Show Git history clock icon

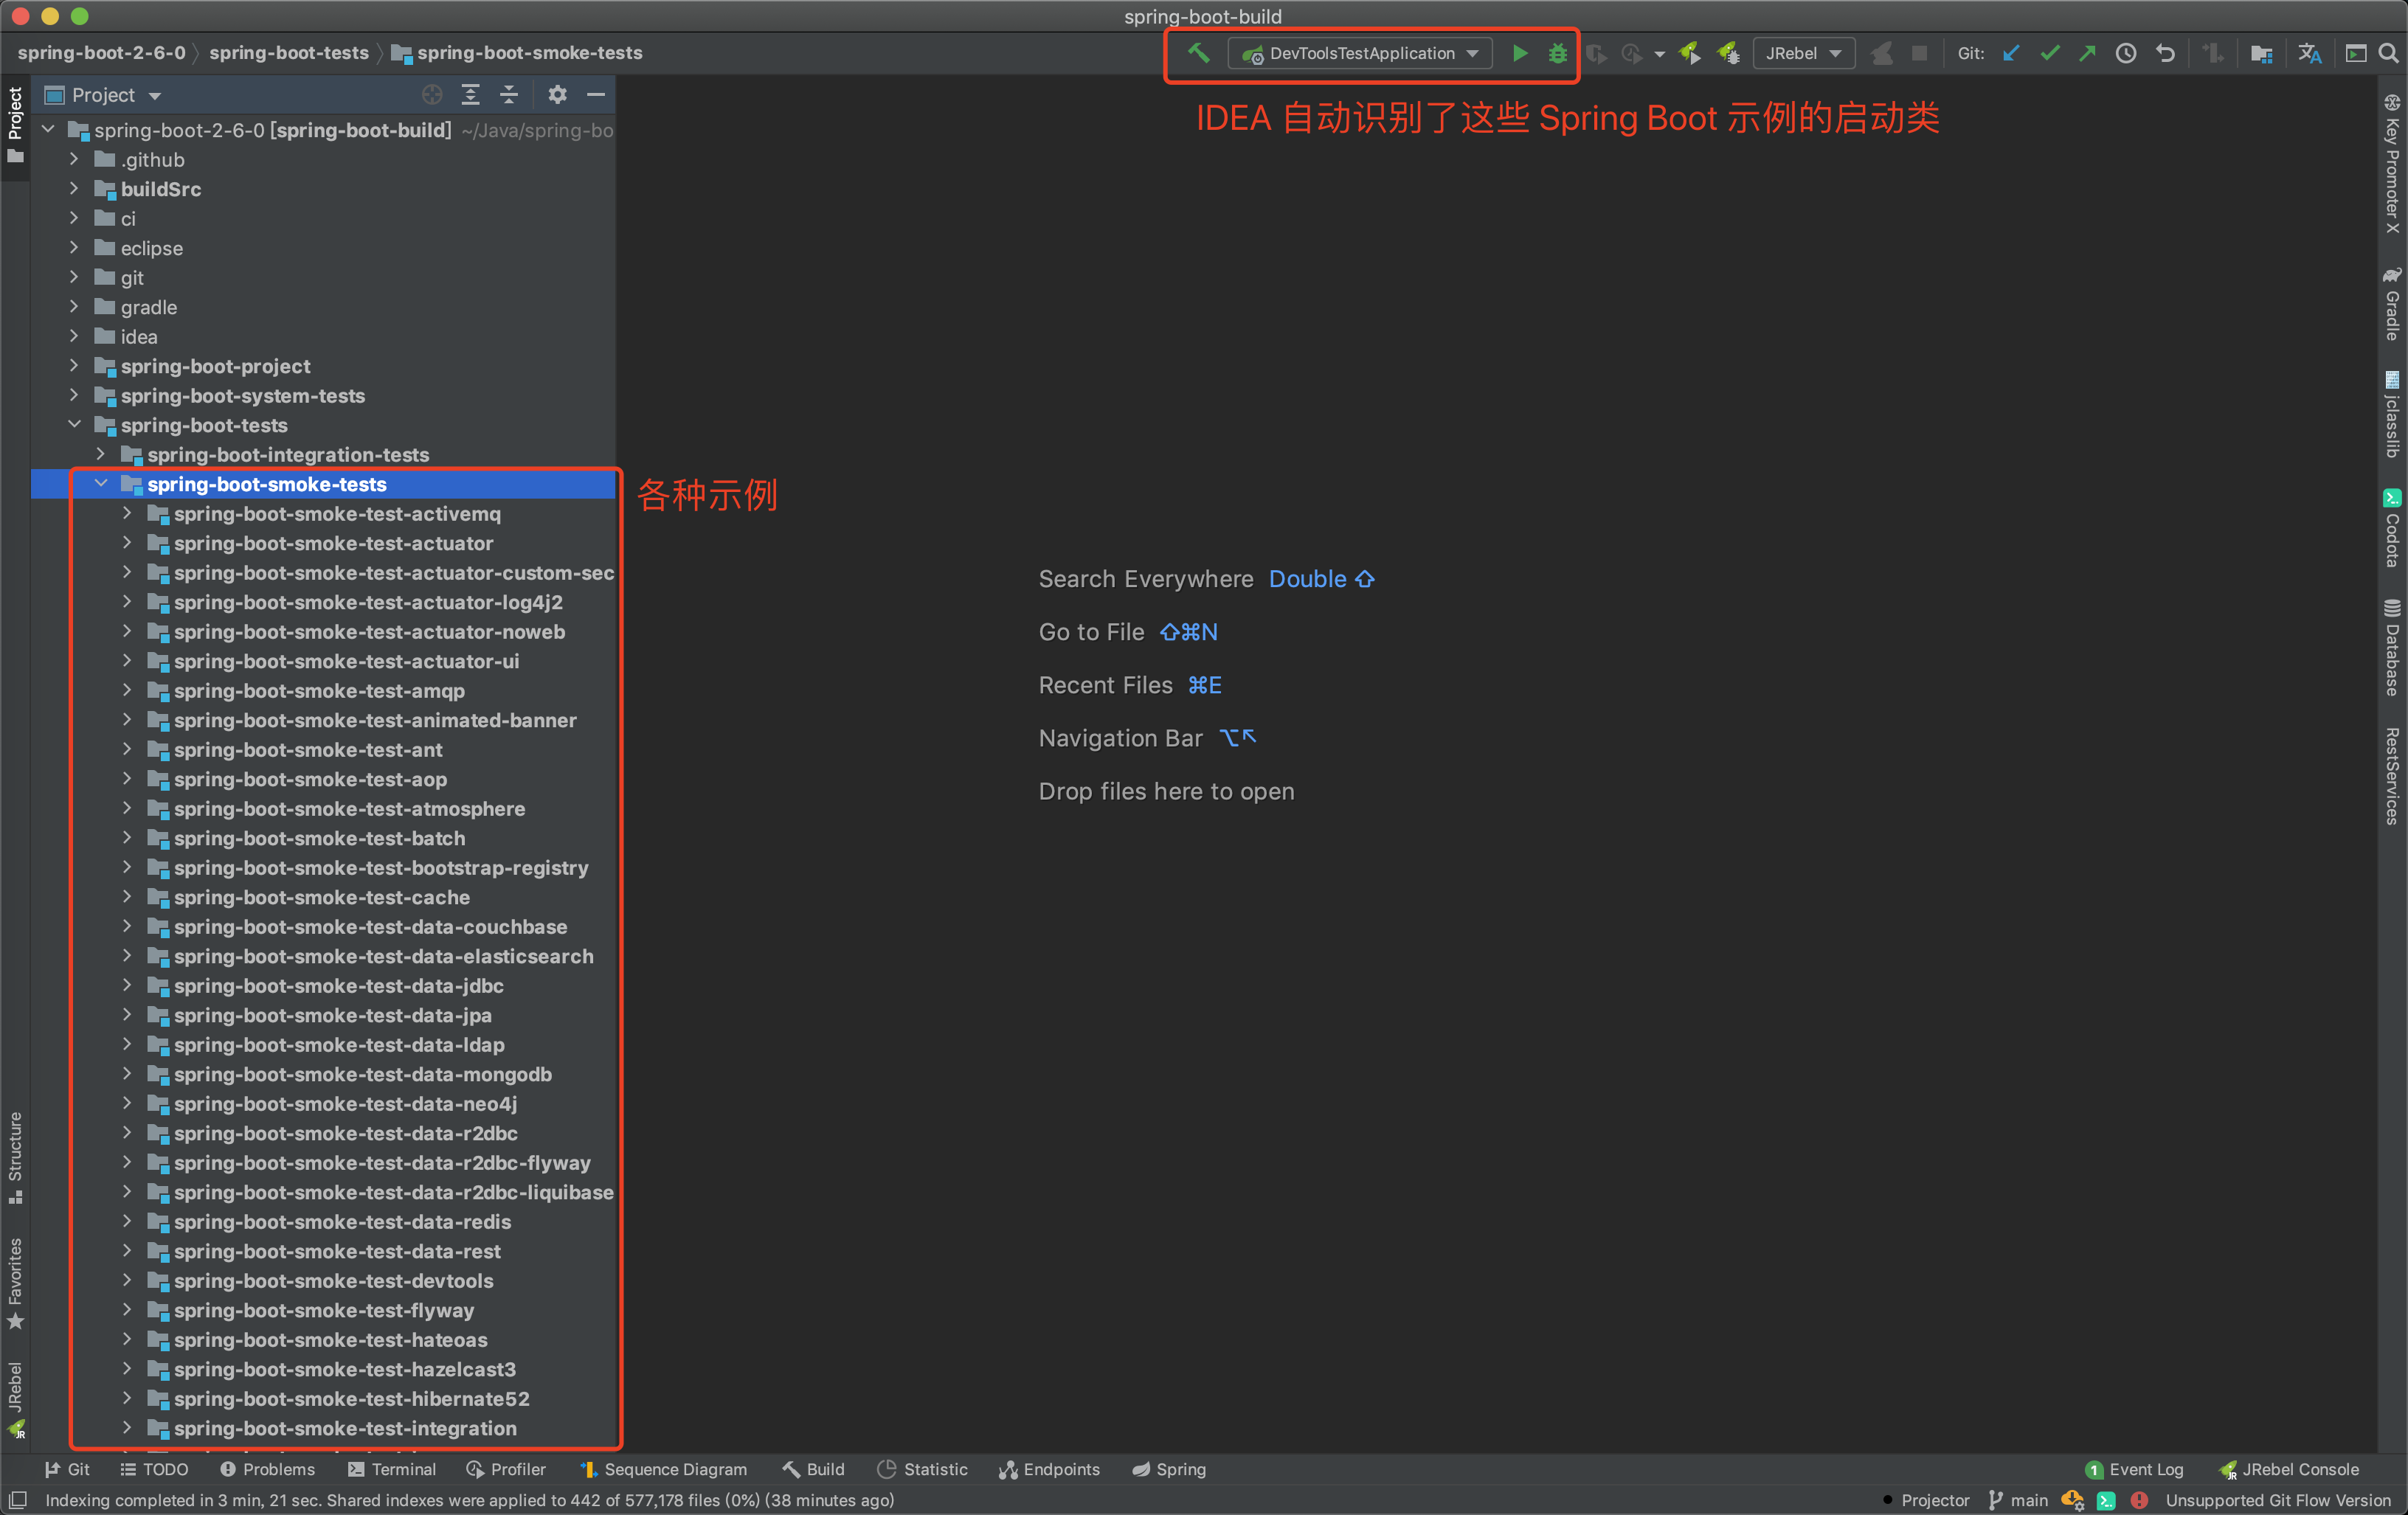2126,53
